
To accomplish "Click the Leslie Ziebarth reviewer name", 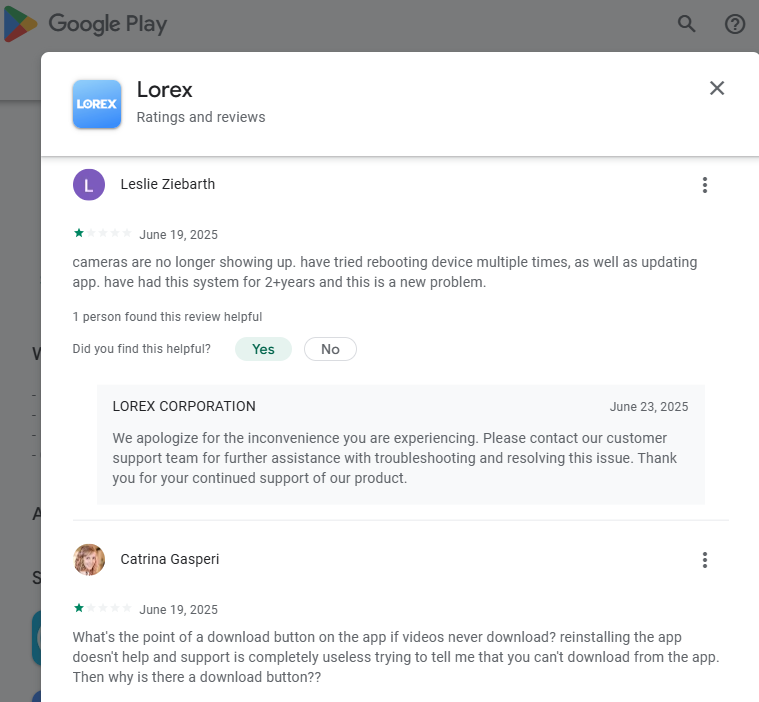I will (x=167, y=184).
